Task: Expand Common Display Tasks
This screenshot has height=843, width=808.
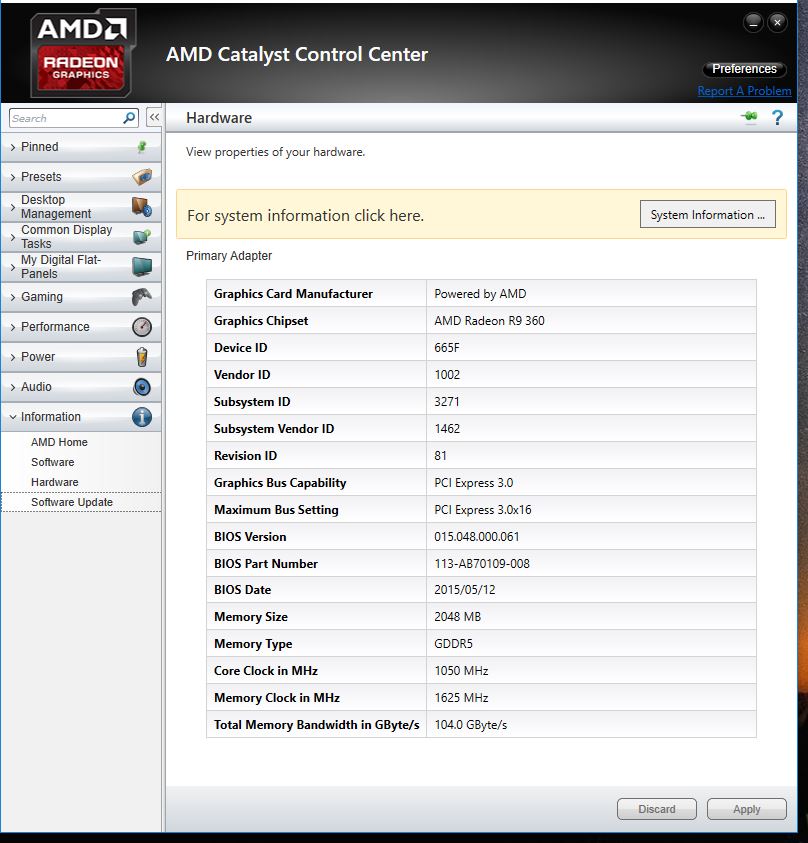Action: tap(81, 237)
